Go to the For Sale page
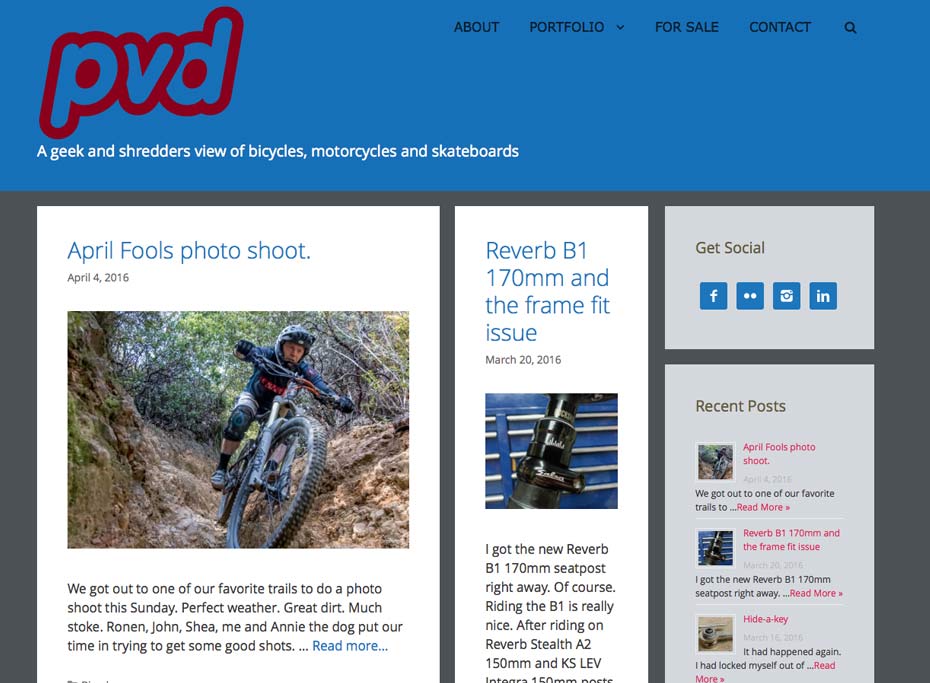The width and height of the screenshot is (930, 683). tap(687, 27)
